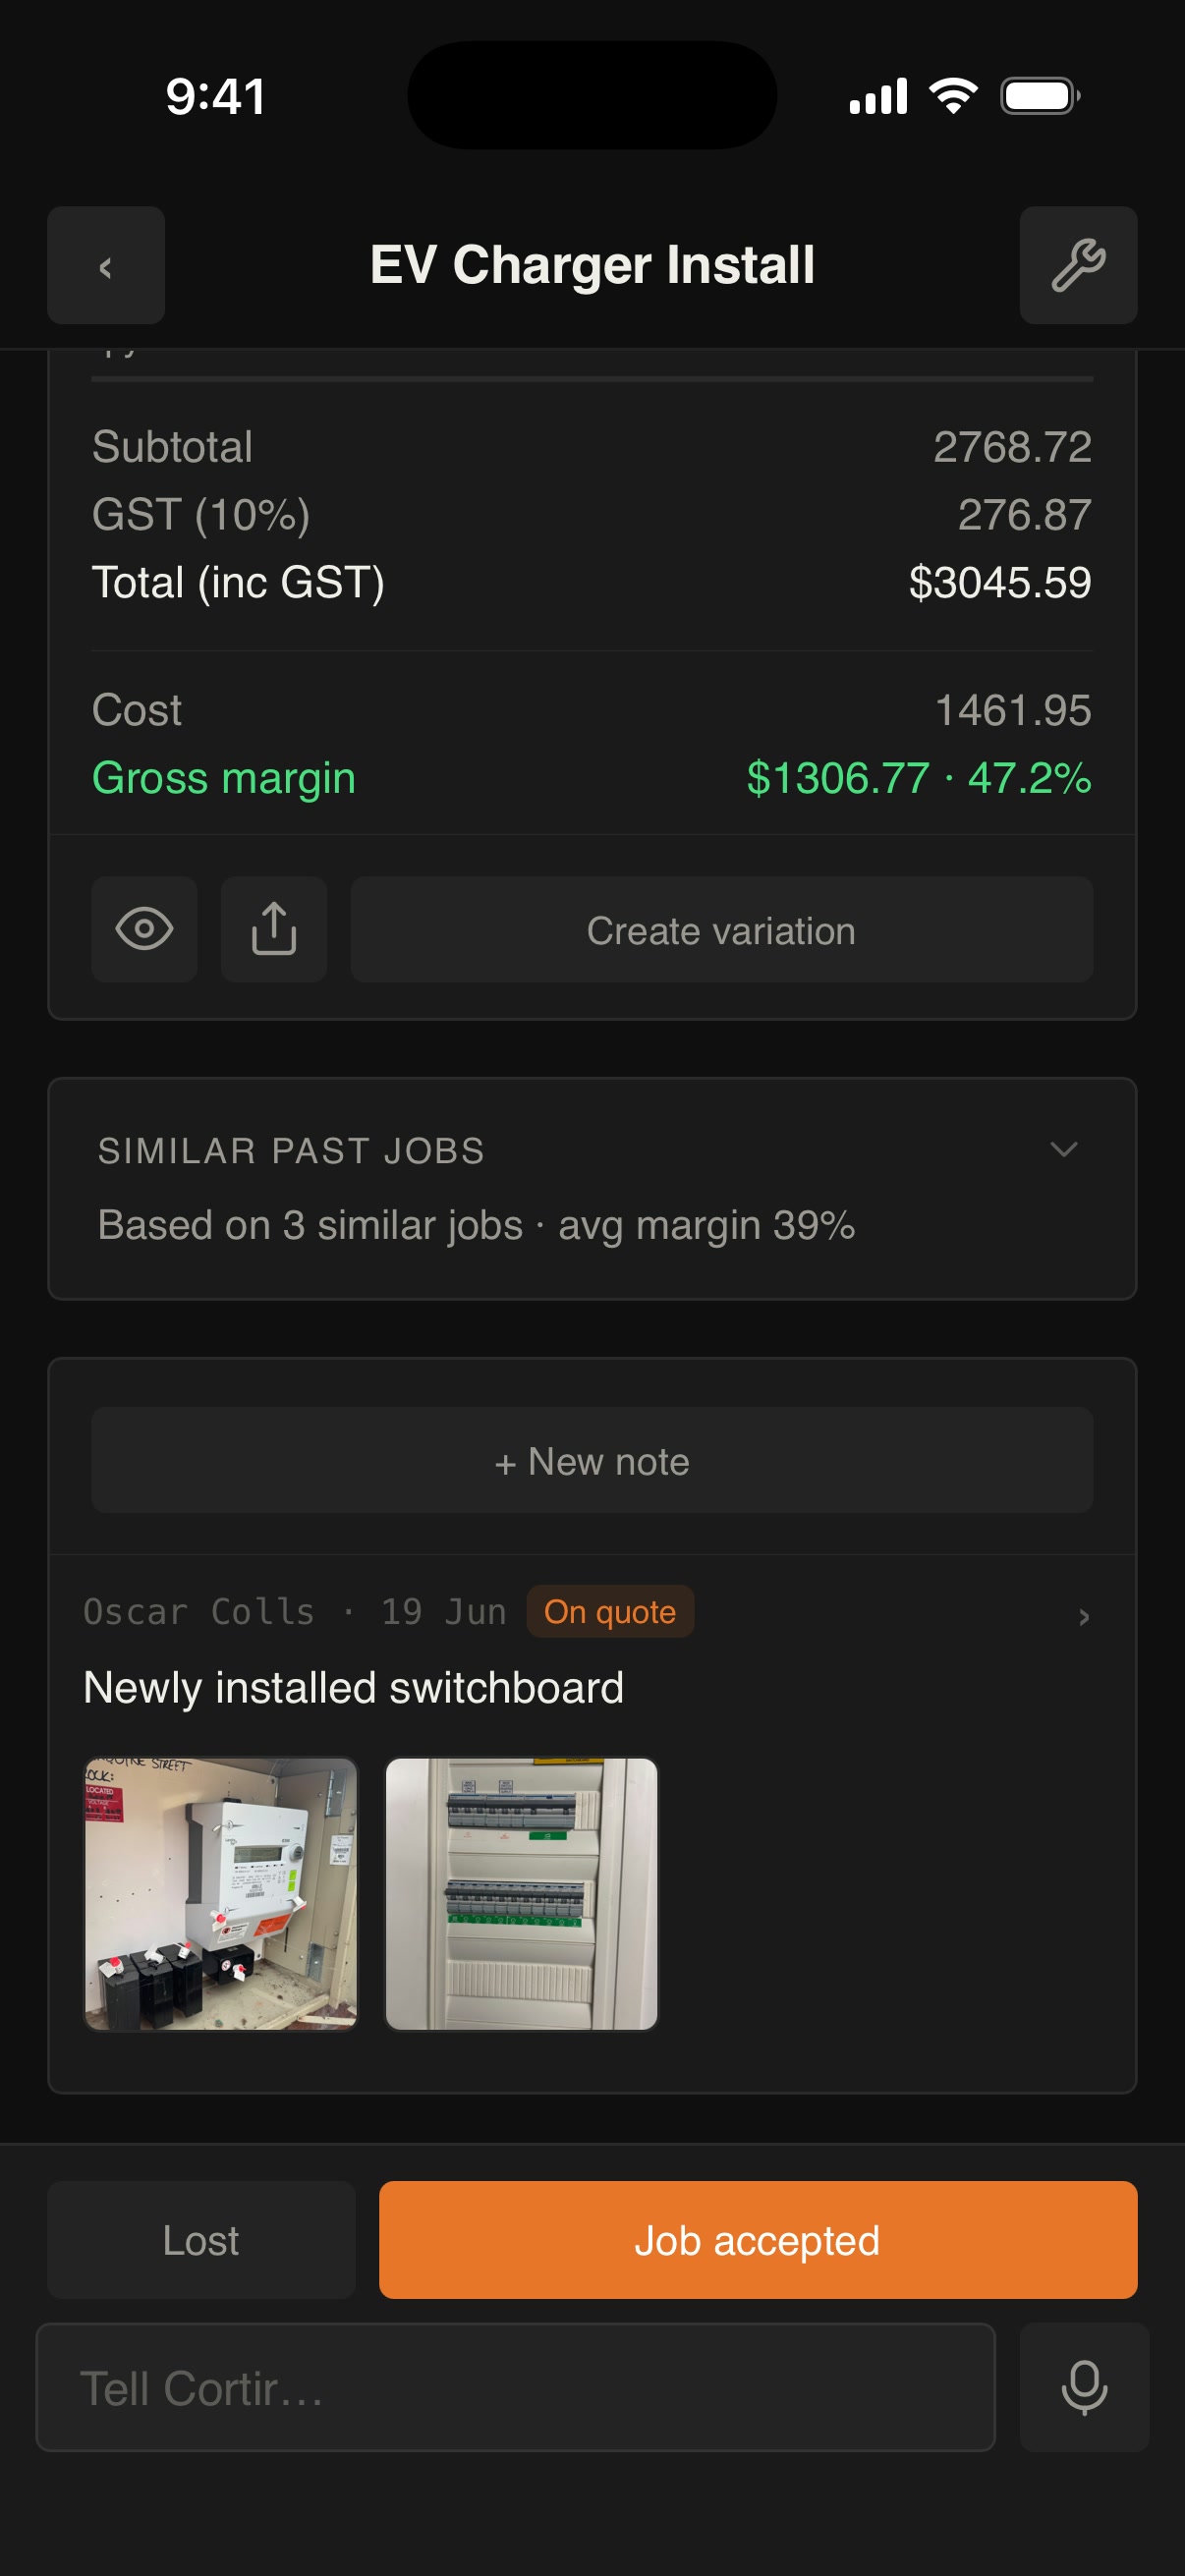This screenshot has width=1185, height=2576.
Task: Click the Create variation button
Action: pos(722,929)
